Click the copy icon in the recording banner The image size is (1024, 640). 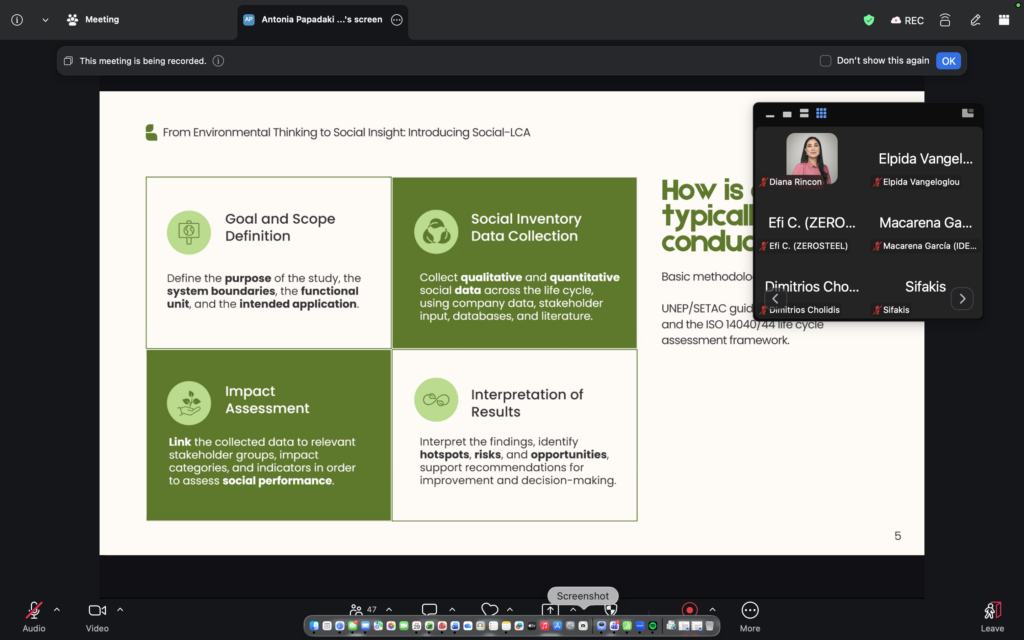pos(68,61)
